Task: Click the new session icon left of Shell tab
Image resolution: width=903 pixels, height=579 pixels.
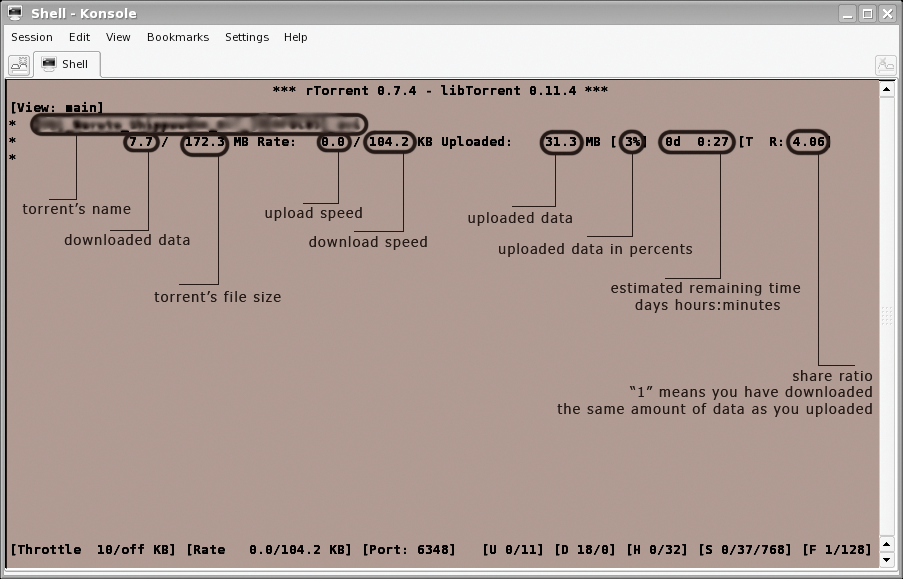Action: click(x=19, y=65)
